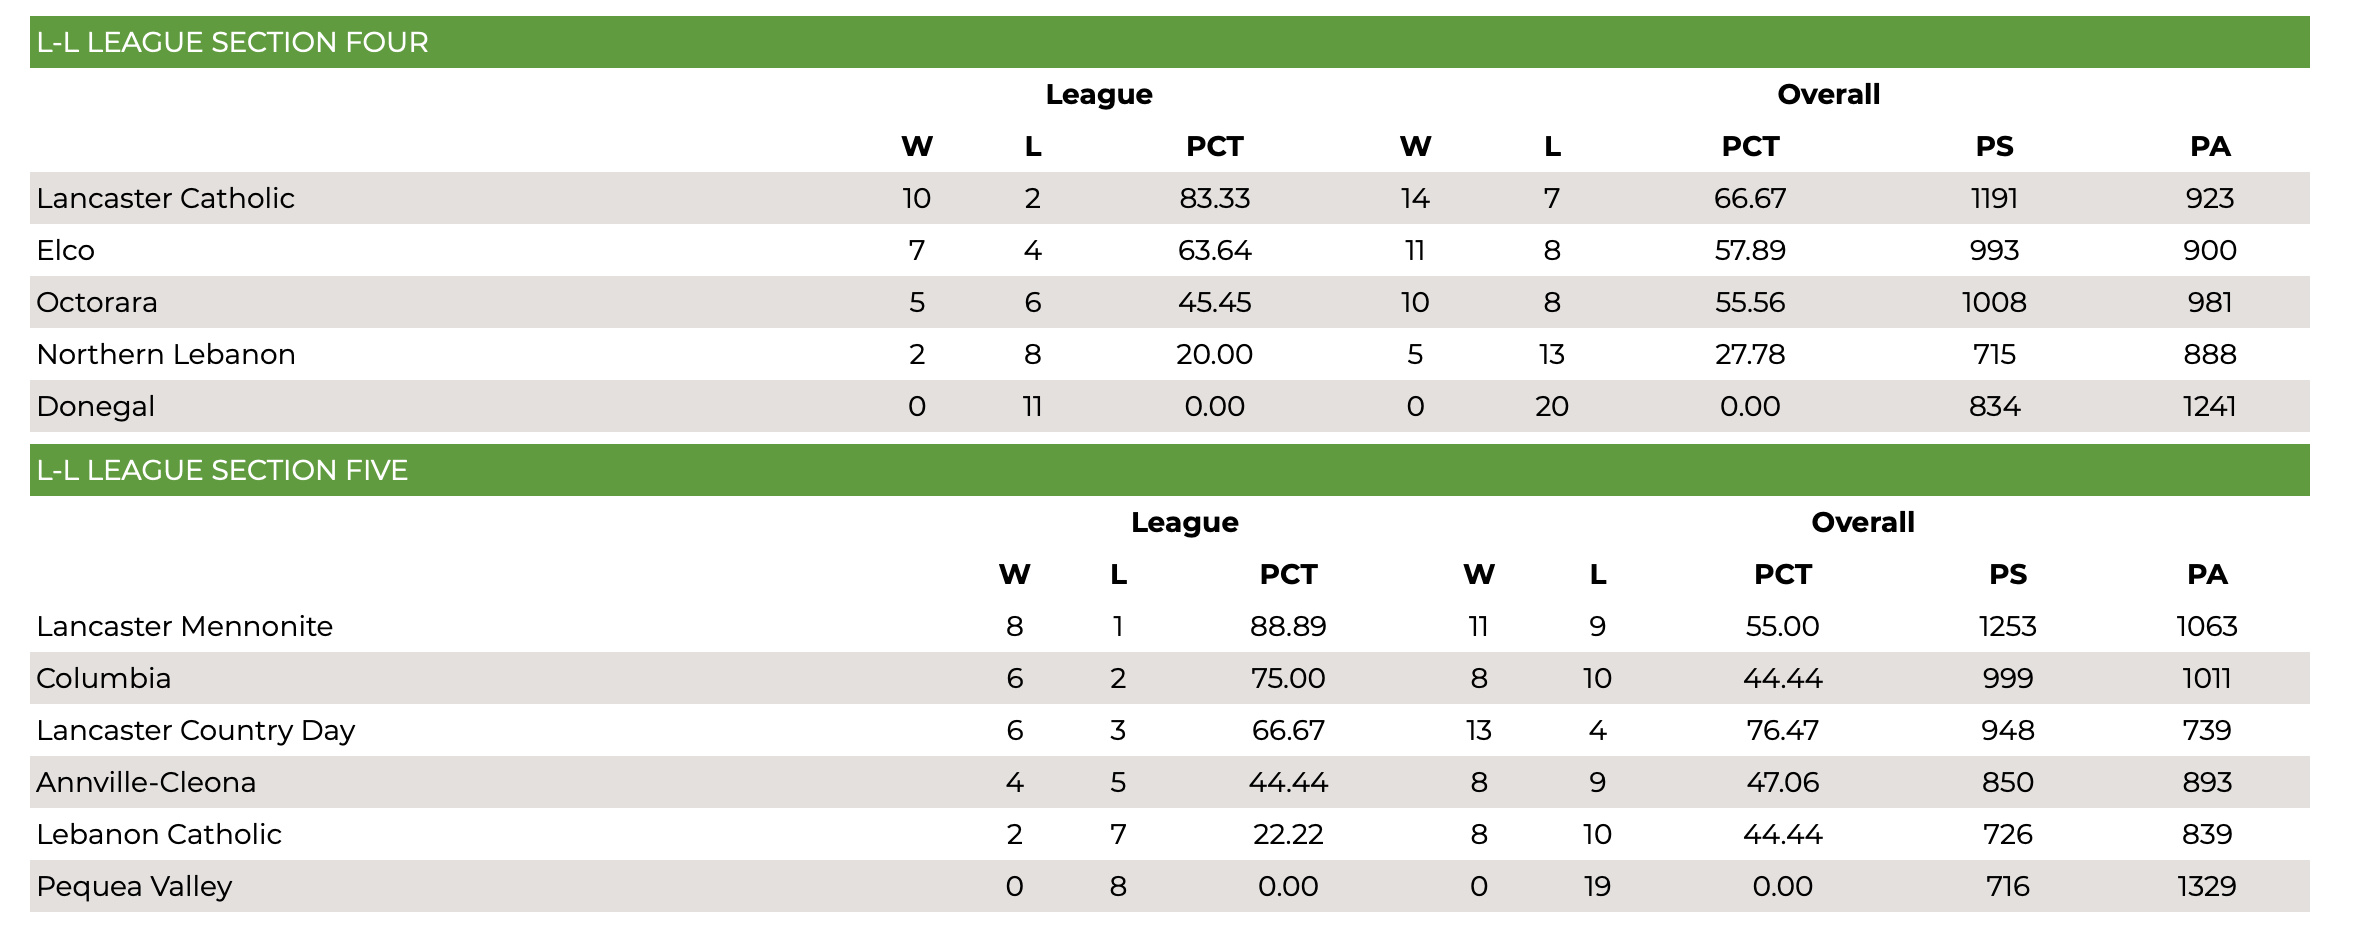Open Lancaster Mennonite team entry
This screenshot has height=932, width=2354.
(184, 626)
